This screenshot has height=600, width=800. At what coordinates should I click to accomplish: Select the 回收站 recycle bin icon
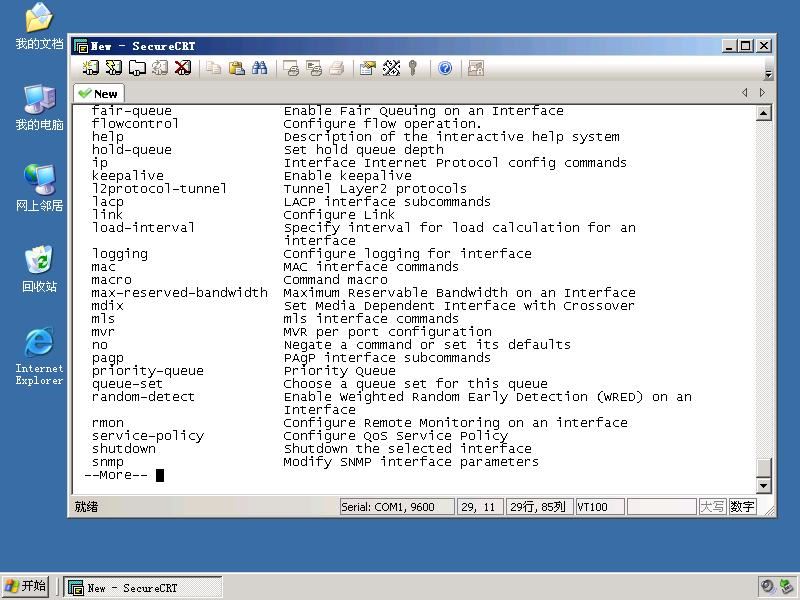(39, 269)
